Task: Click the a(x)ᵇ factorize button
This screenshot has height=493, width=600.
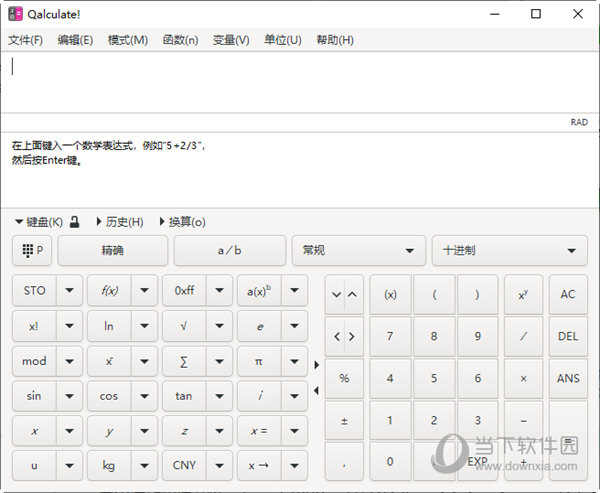Action: click(x=259, y=290)
